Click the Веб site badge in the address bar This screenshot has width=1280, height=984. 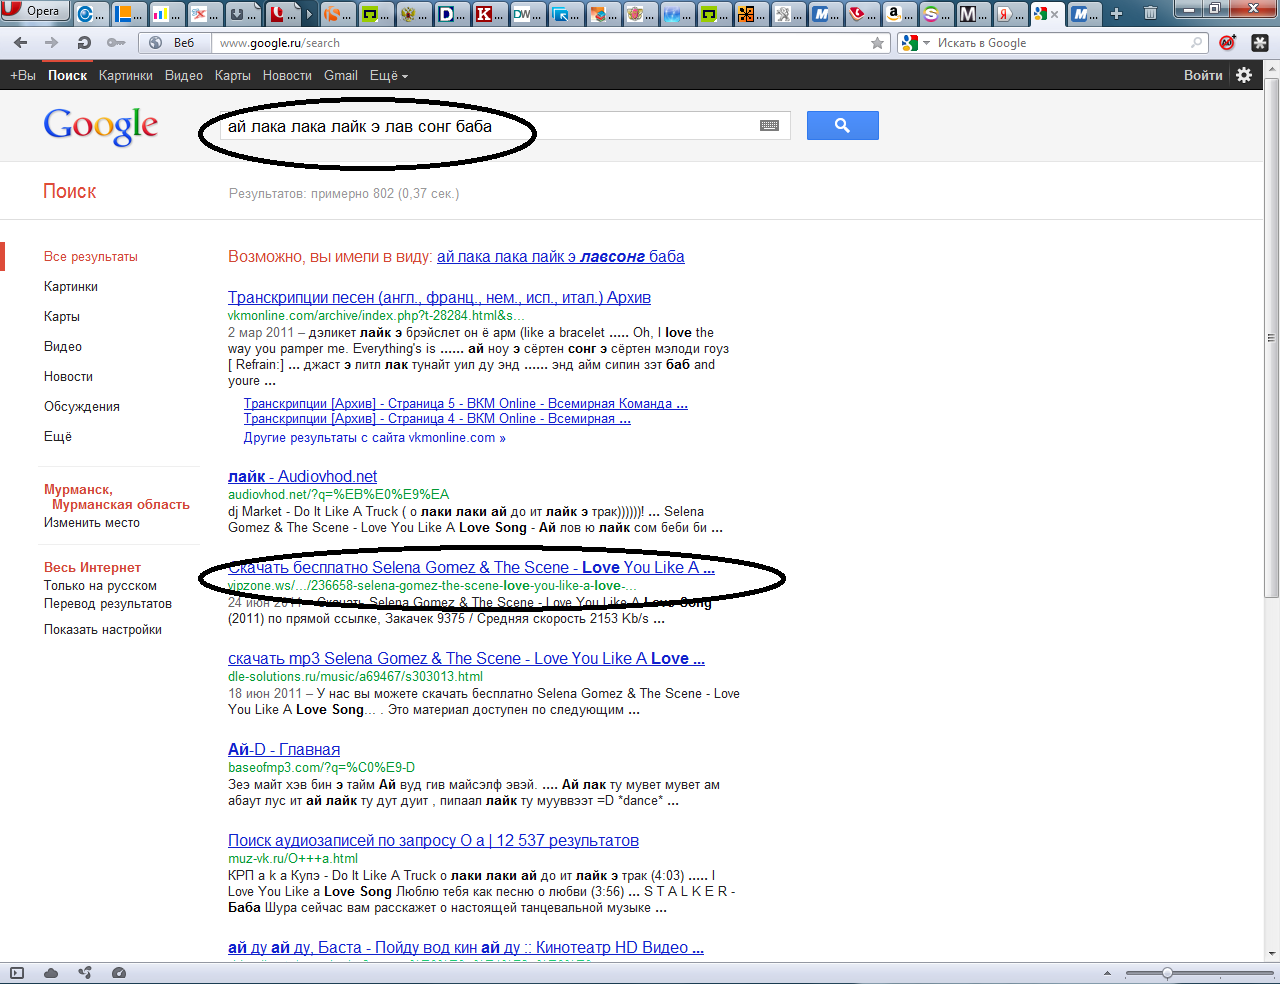[174, 43]
